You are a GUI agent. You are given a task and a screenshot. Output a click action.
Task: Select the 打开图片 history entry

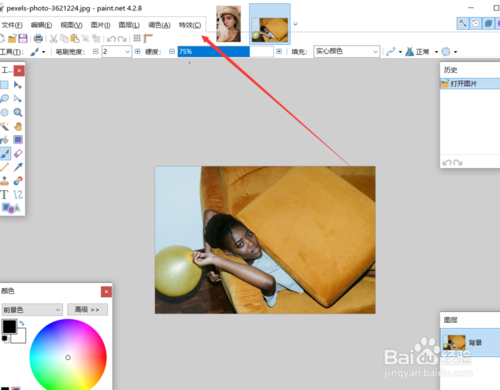[470, 83]
